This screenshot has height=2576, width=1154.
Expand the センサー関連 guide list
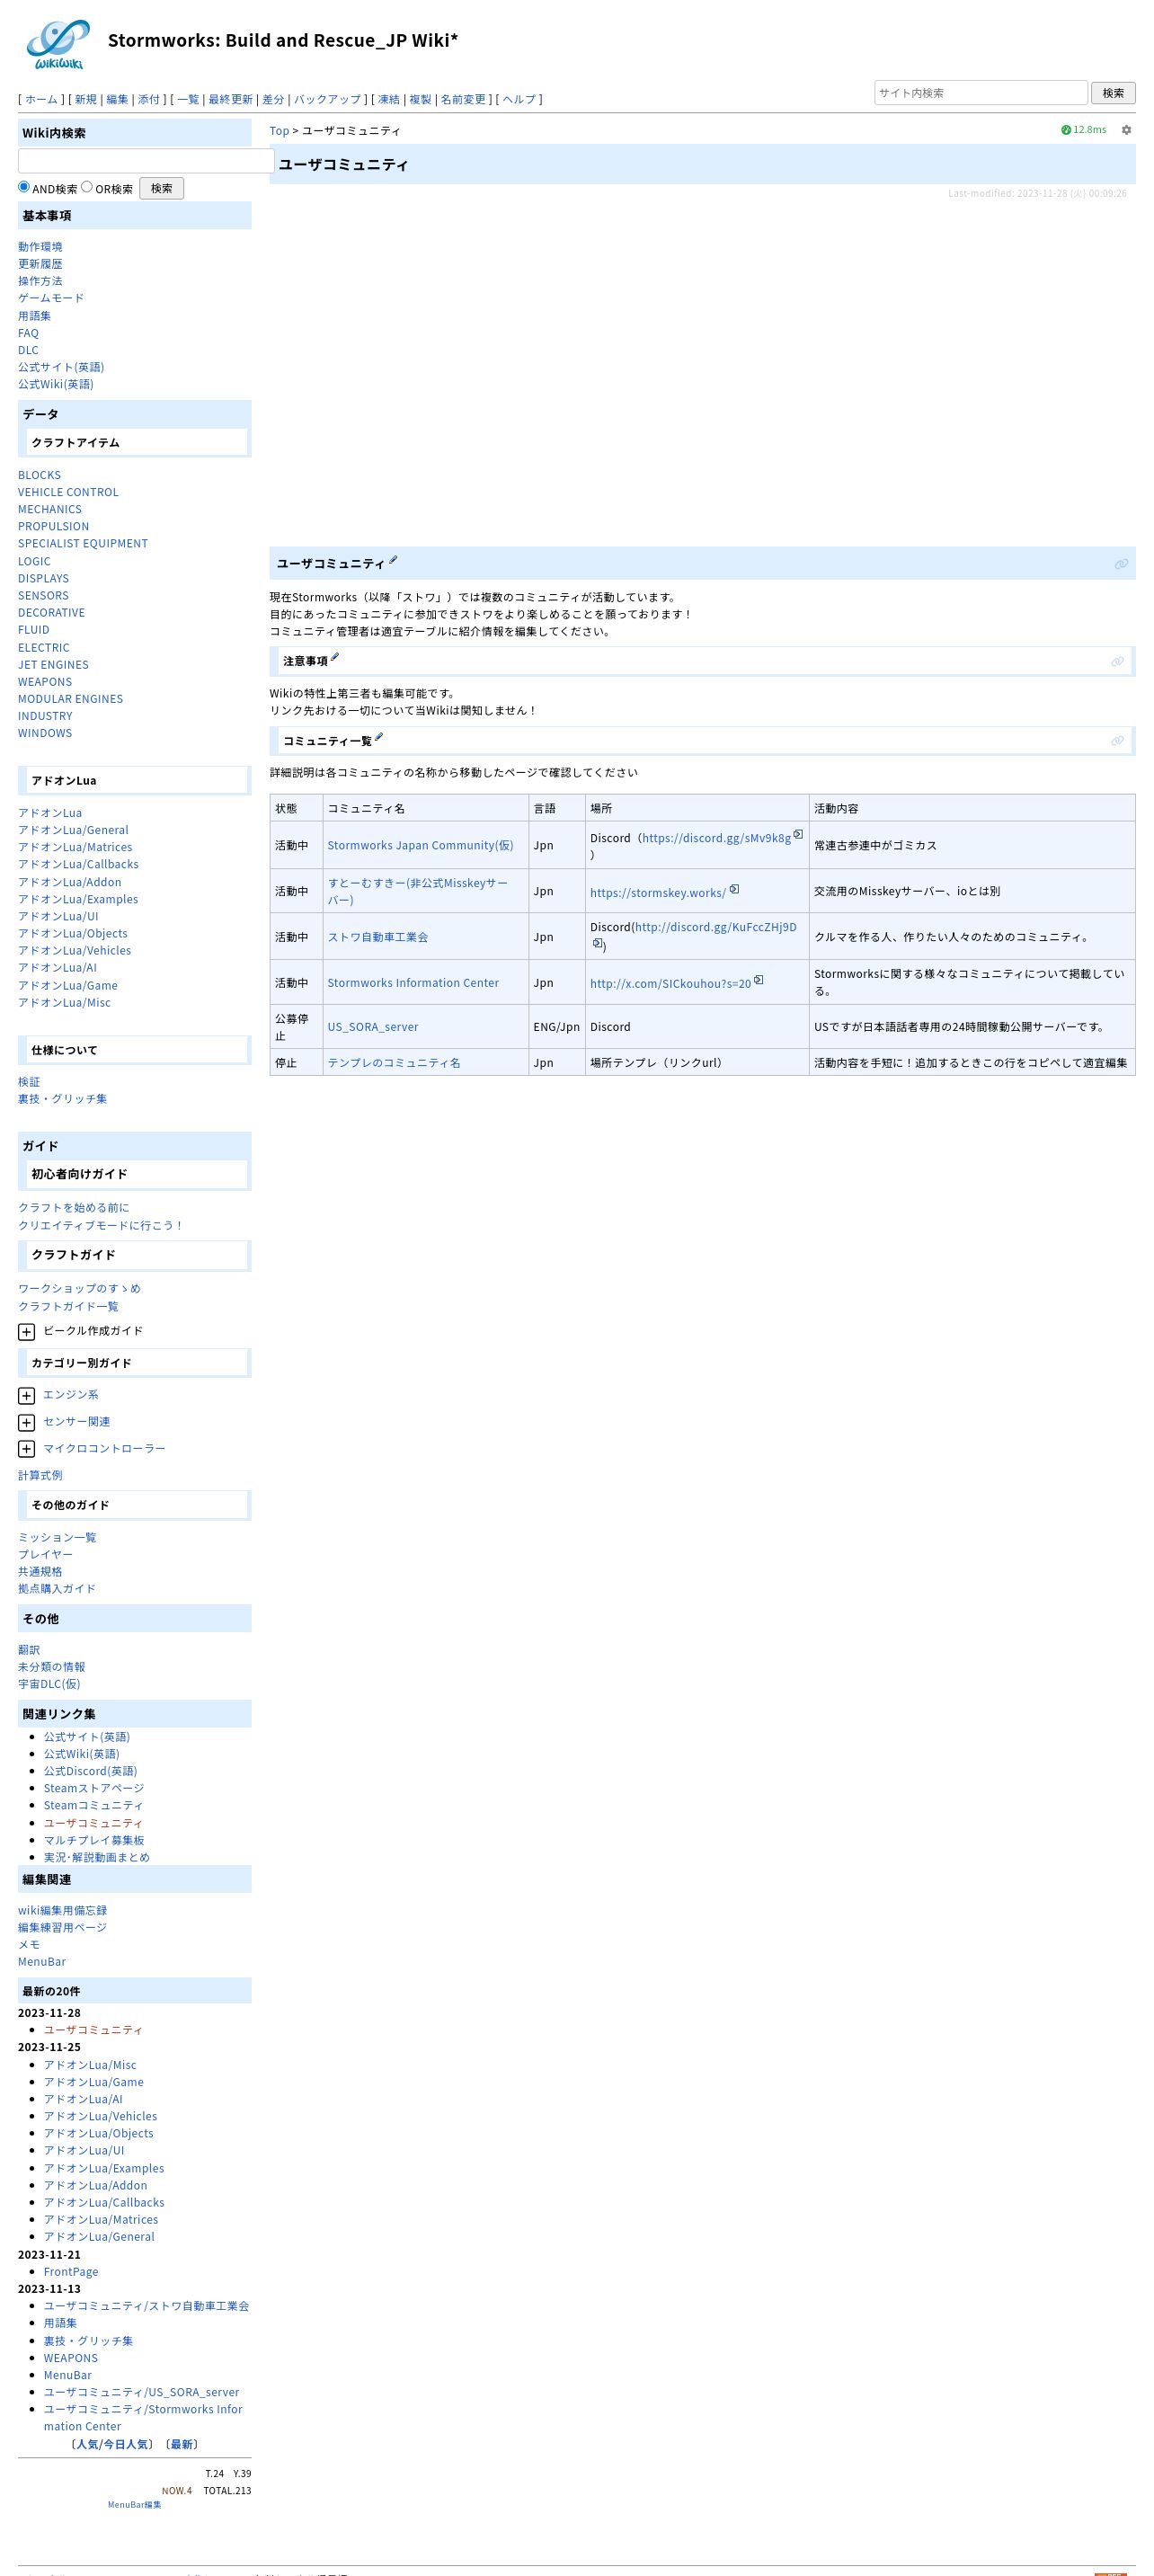click(x=27, y=1423)
